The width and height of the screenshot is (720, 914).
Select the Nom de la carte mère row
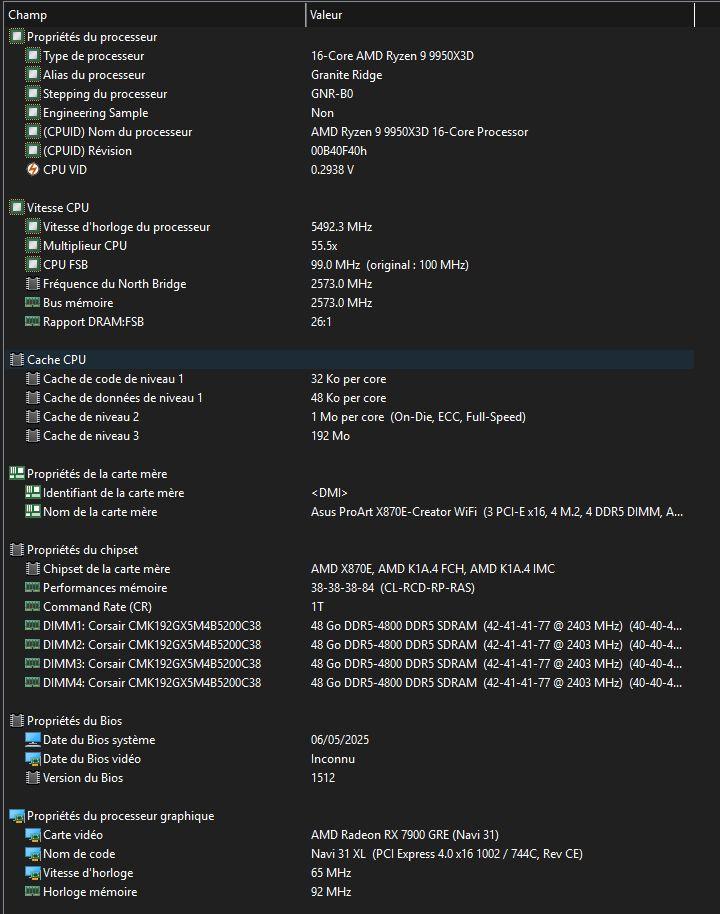(100, 512)
